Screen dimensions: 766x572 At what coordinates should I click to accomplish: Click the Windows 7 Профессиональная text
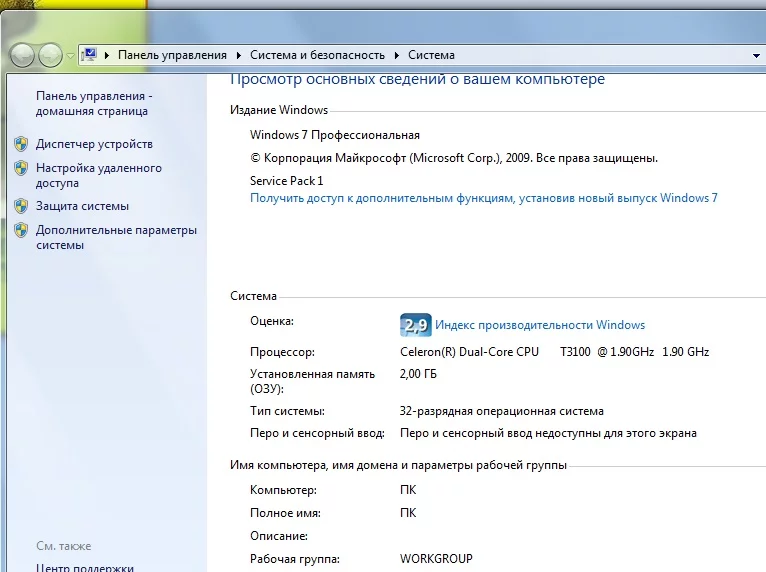point(335,135)
